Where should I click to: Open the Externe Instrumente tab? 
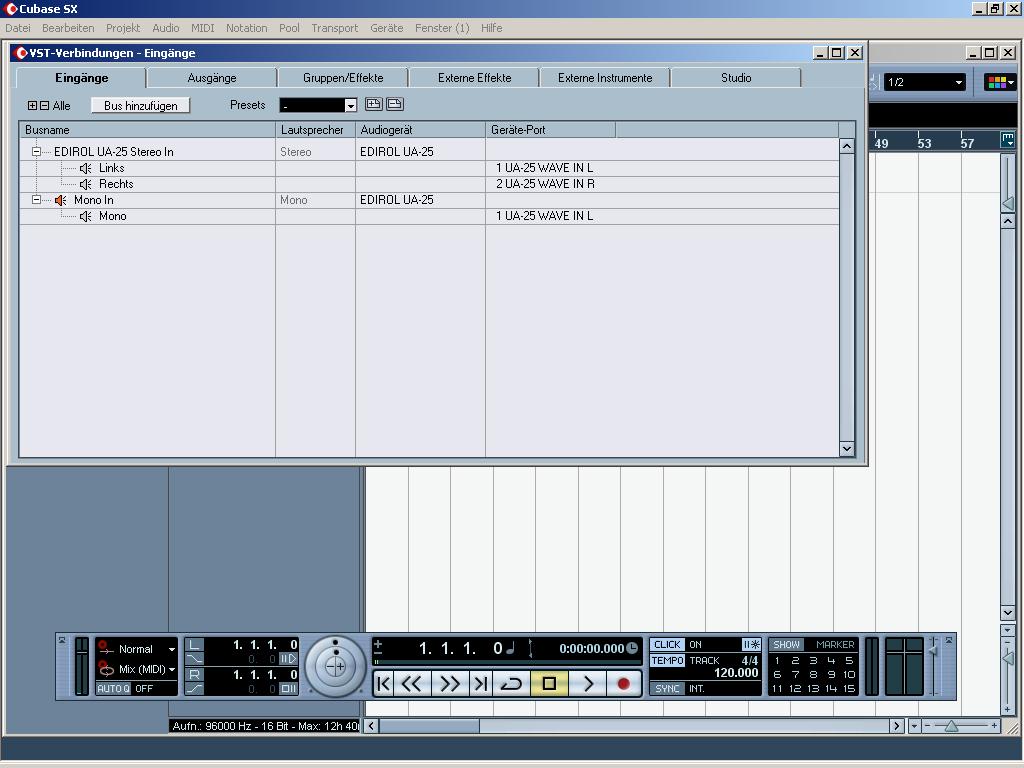click(x=605, y=78)
